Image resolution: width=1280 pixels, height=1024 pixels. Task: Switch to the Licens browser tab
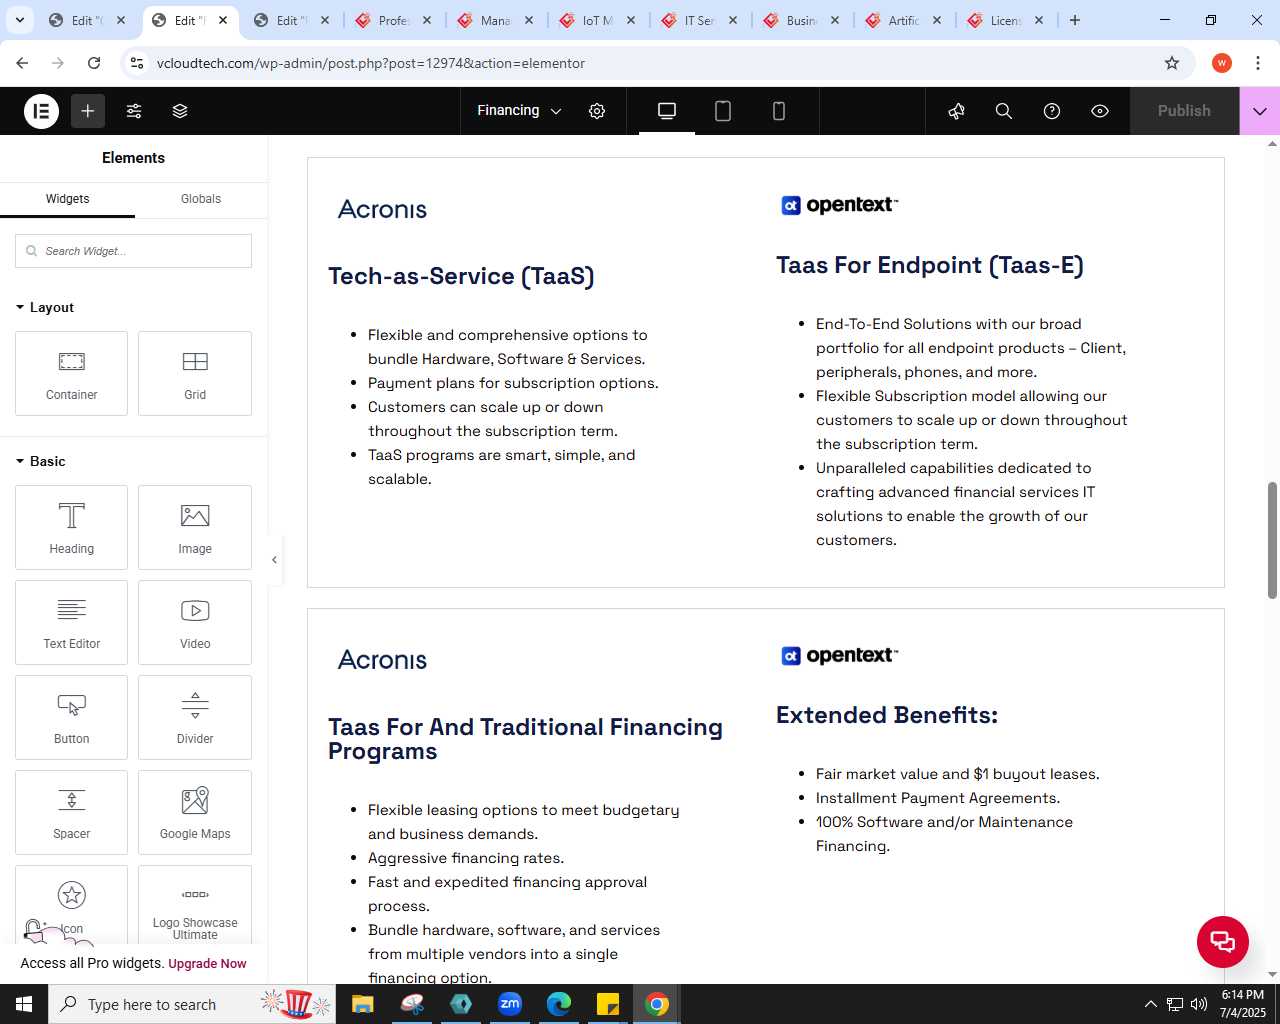pyautogui.click(x=1006, y=20)
